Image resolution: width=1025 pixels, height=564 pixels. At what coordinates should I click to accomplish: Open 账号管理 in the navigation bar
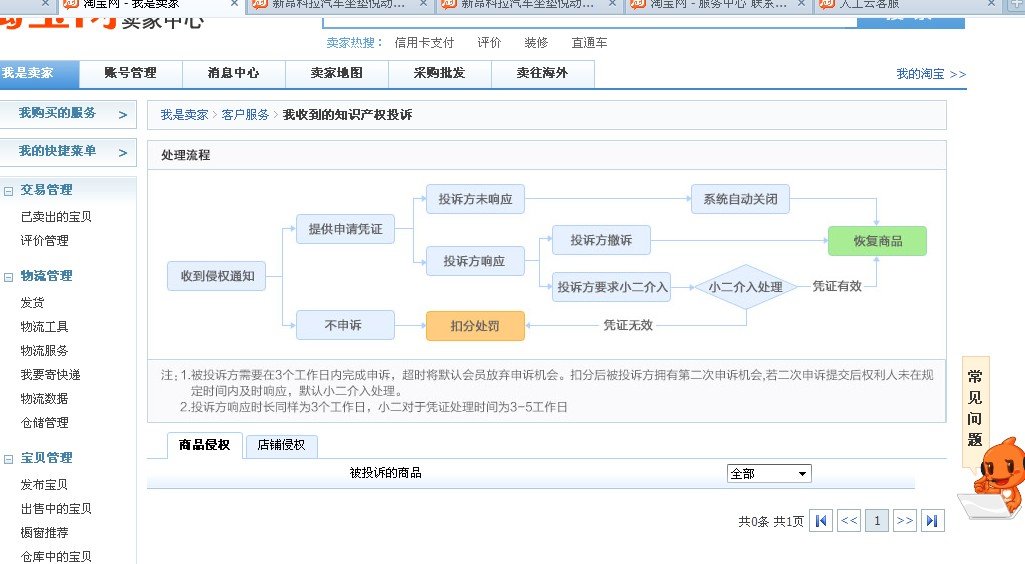coord(130,73)
